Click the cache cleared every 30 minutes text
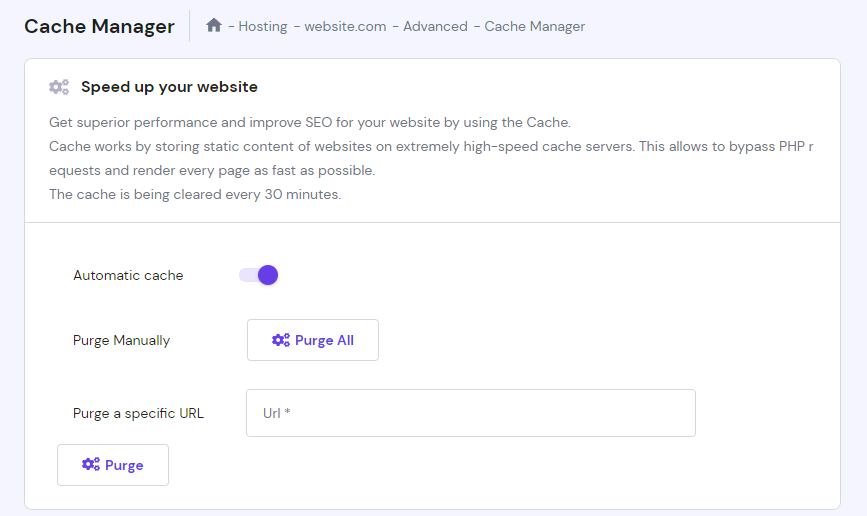The image size is (867, 516). click(x=195, y=194)
